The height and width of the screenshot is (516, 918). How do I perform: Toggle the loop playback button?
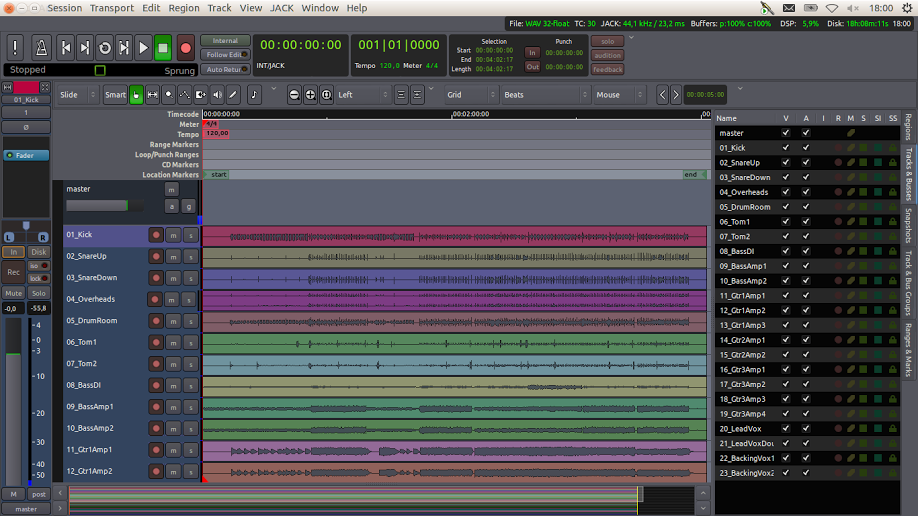coord(105,48)
